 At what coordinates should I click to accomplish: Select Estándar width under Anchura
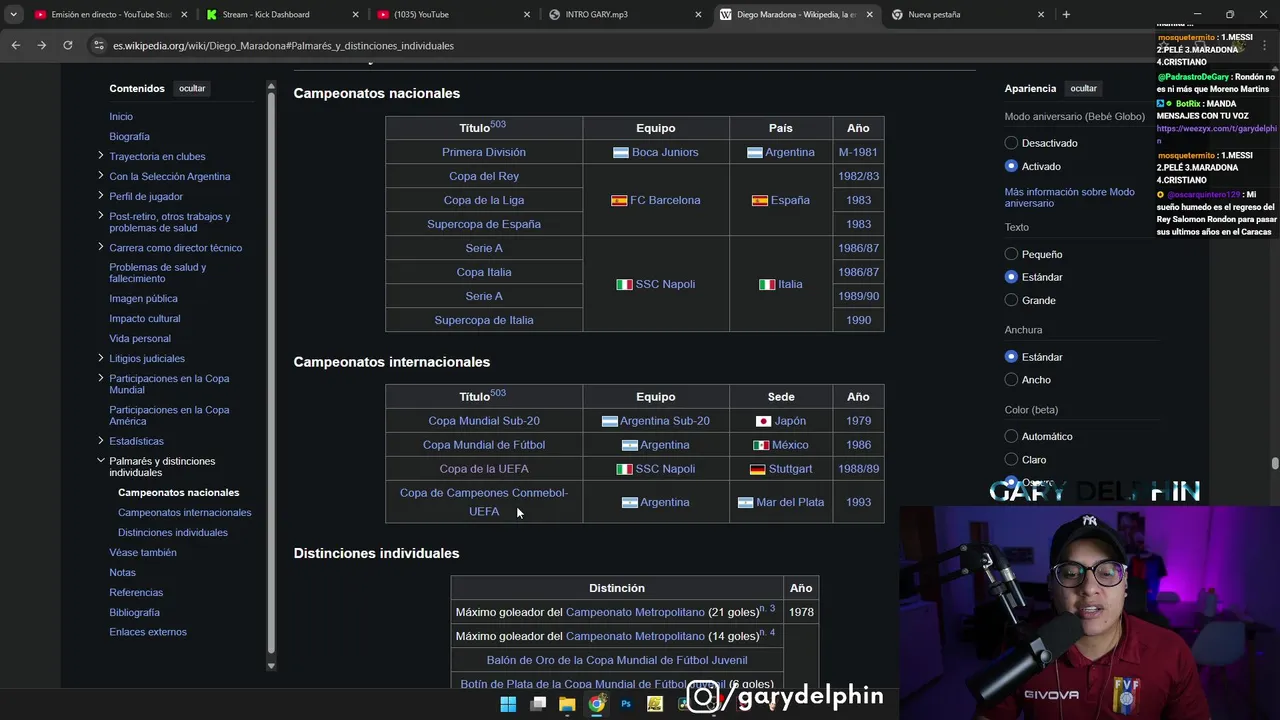point(1011,357)
